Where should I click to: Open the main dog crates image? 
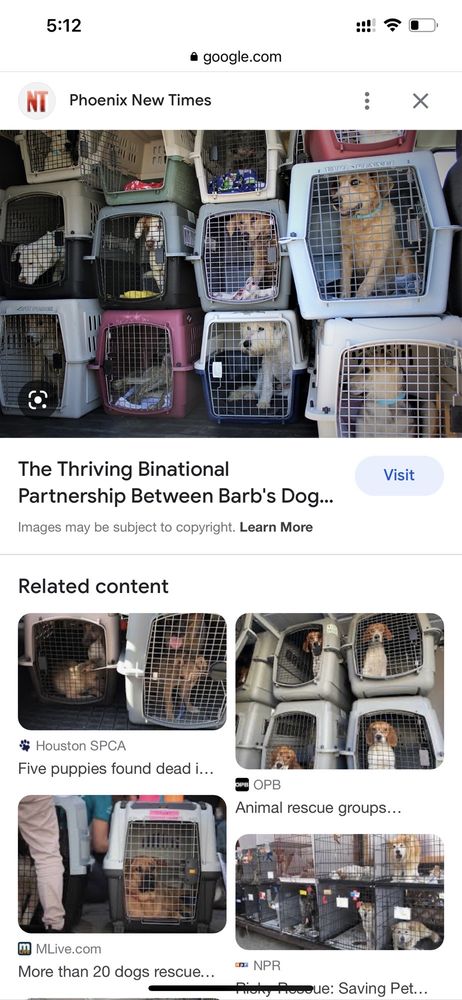[x=231, y=284]
